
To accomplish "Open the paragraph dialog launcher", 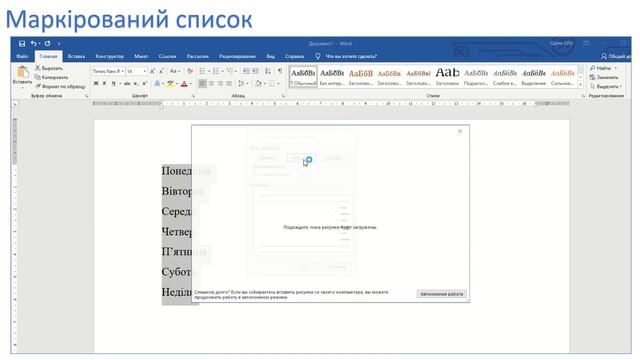I will click(x=282, y=96).
